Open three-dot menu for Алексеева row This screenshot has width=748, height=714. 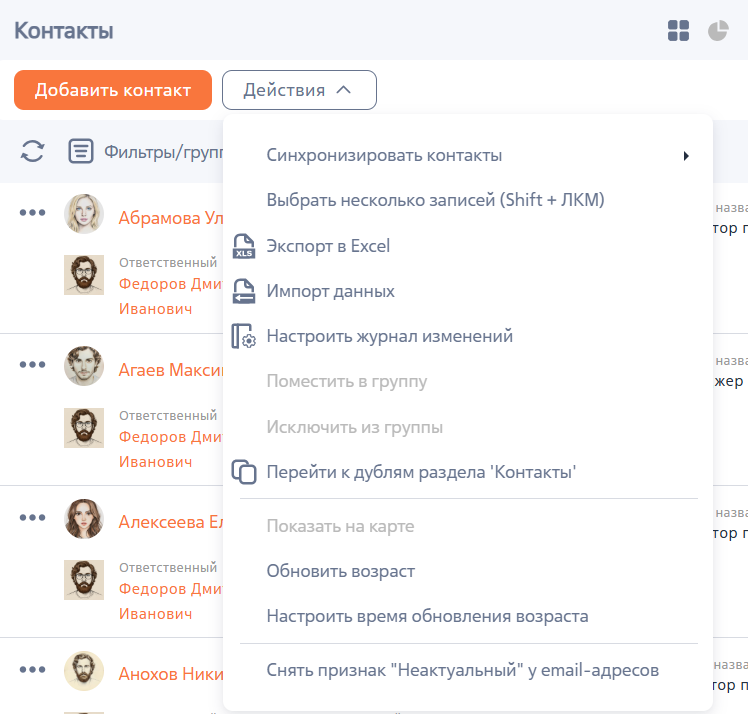[32, 517]
